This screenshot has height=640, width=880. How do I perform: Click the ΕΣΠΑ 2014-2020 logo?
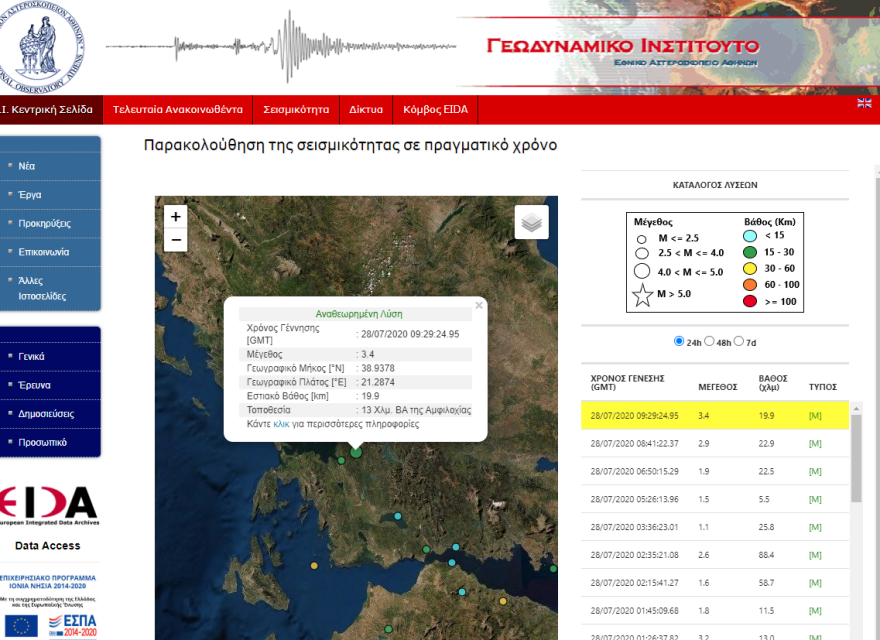[x=74, y=625]
